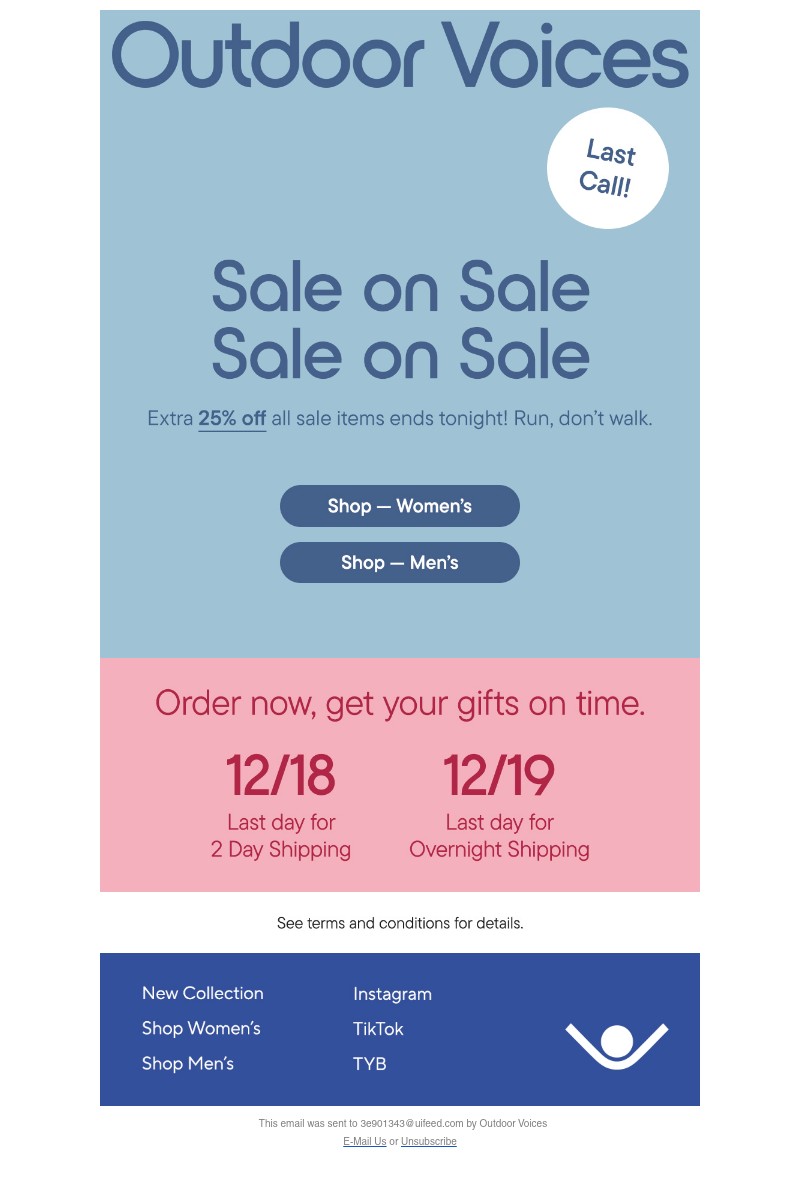
Task: Click the Last Call! circular badge
Action: coord(607,168)
